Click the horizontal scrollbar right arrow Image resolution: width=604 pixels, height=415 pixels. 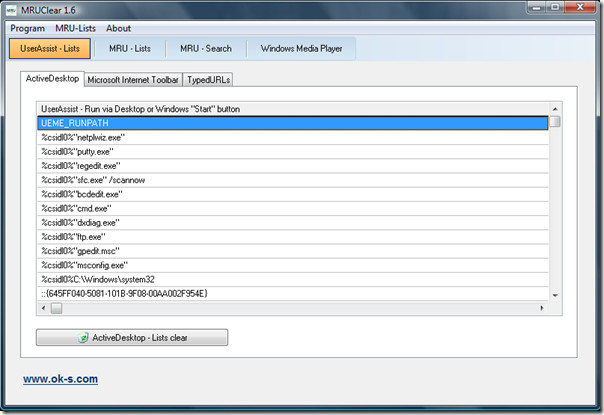pos(542,308)
